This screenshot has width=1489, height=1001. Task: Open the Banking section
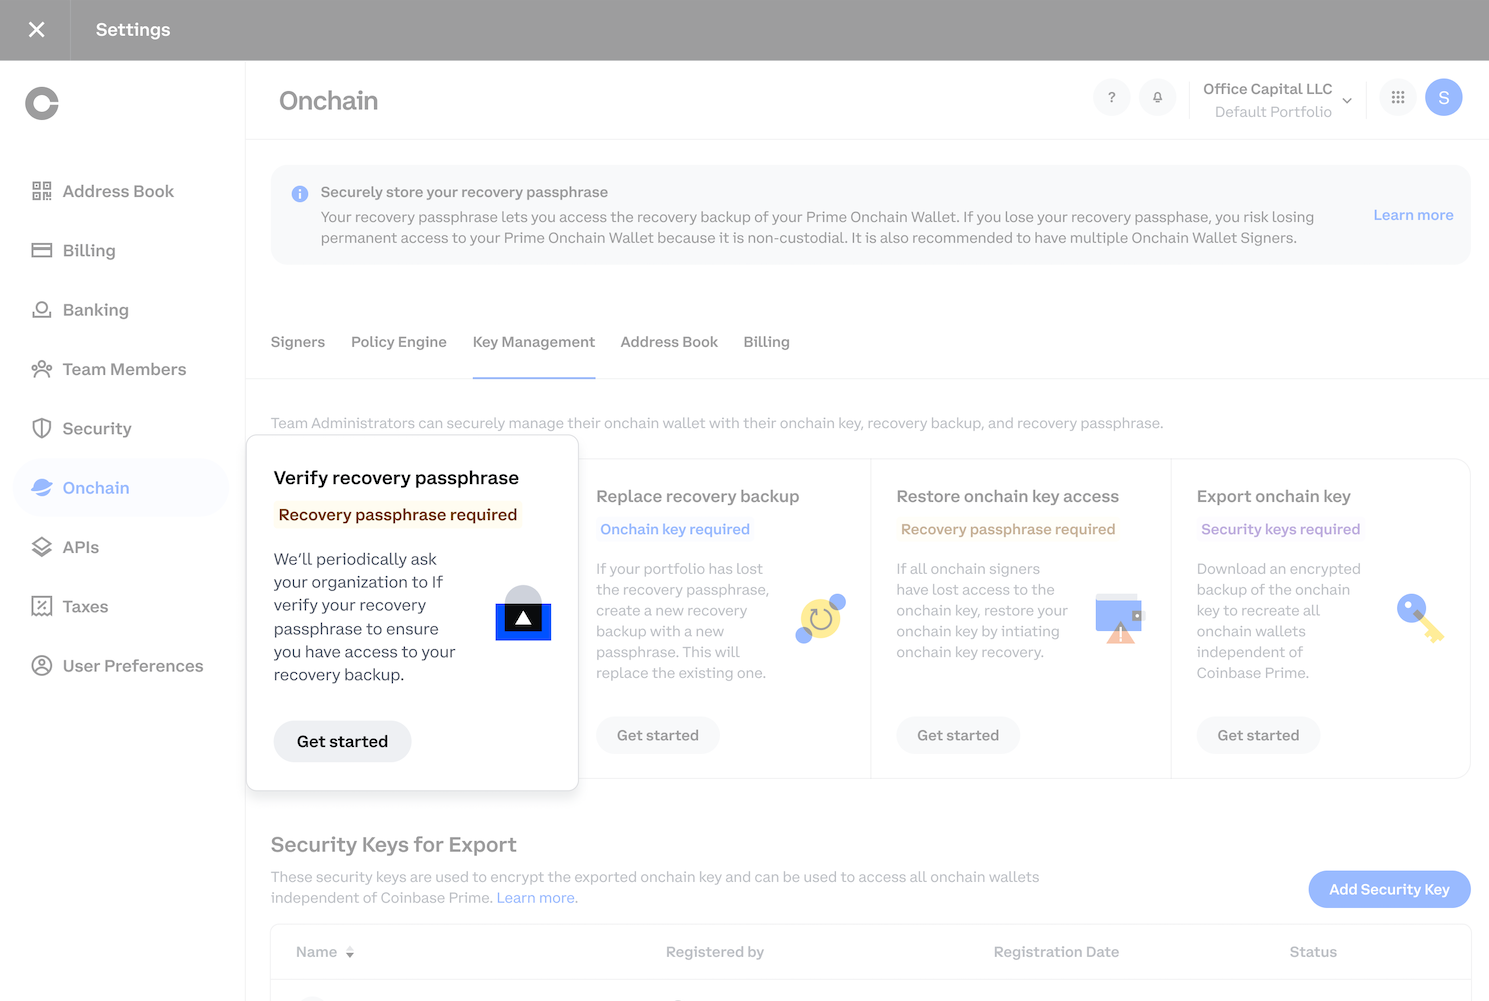pos(94,310)
